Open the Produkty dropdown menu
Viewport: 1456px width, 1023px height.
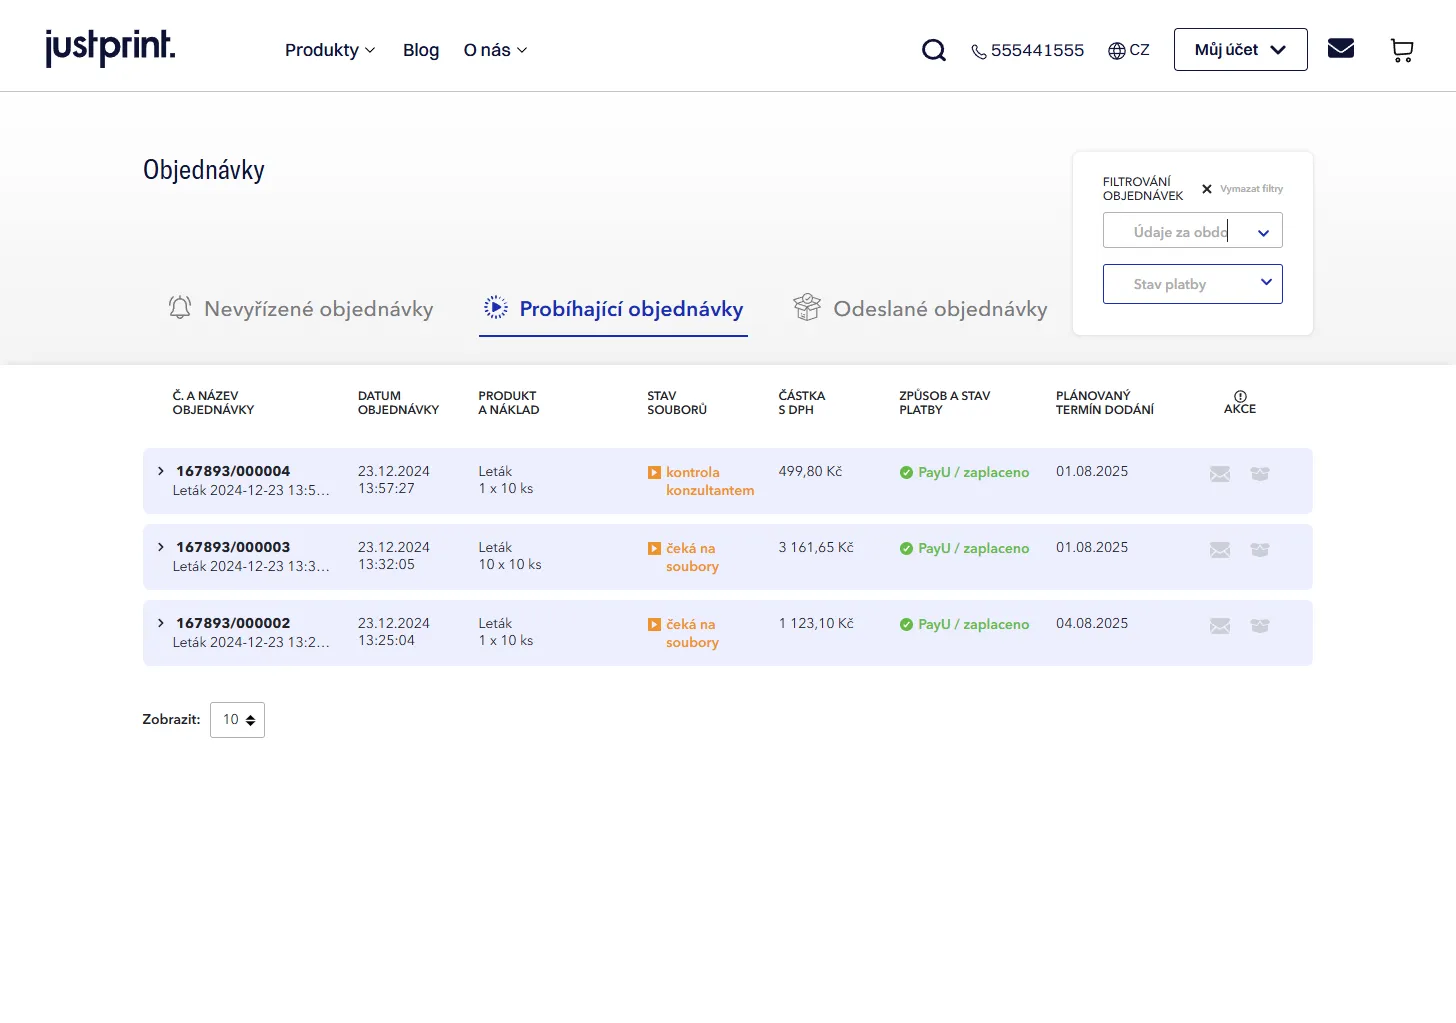(x=330, y=50)
